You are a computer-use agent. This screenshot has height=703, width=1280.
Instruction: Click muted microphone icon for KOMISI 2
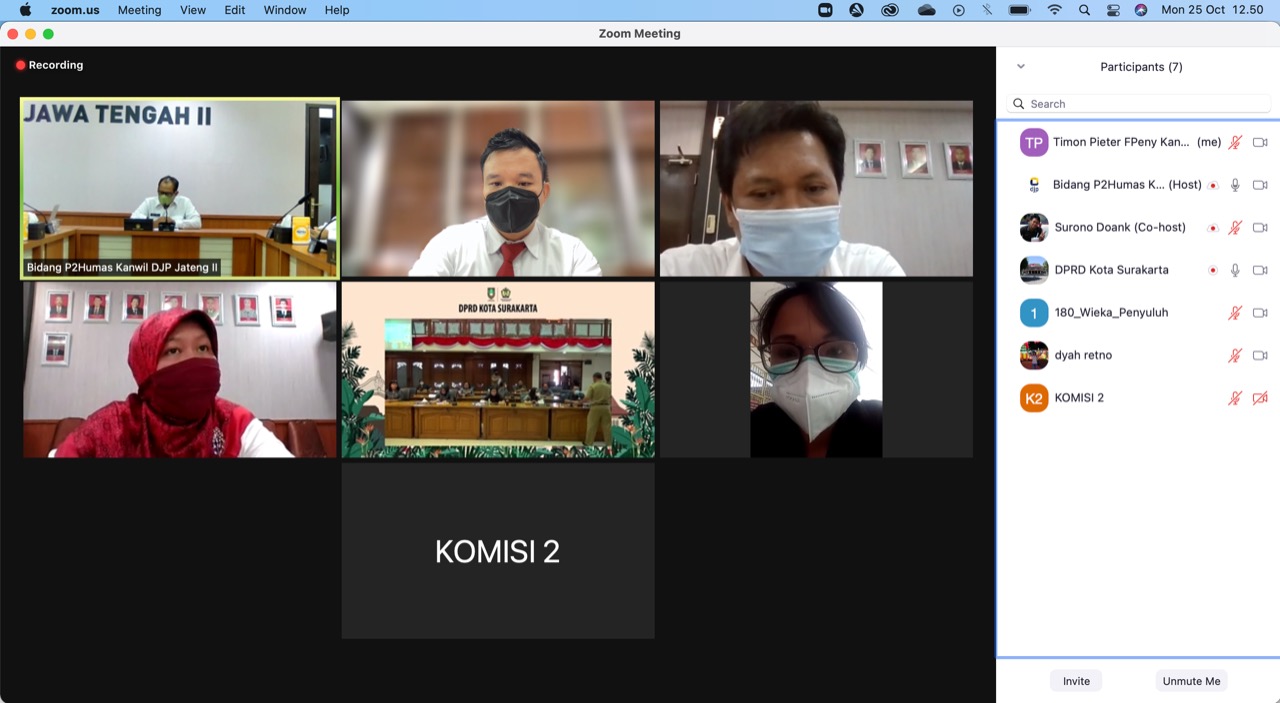(1235, 398)
